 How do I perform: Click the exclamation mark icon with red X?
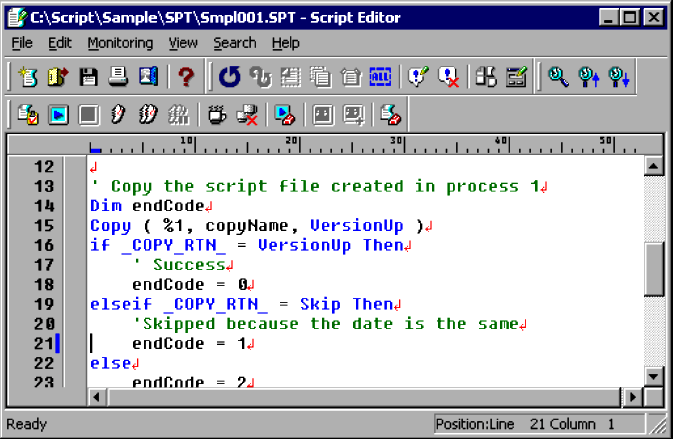(x=448, y=77)
